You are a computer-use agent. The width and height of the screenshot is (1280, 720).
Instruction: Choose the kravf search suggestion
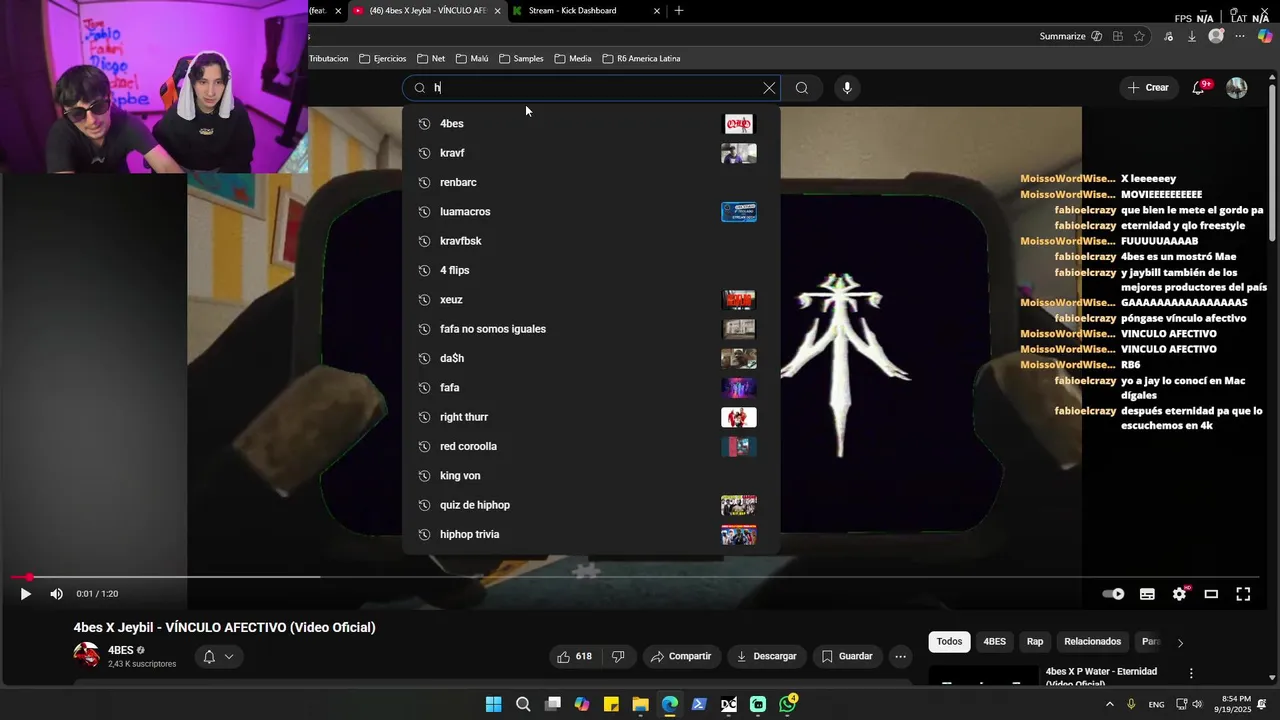[591, 153]
